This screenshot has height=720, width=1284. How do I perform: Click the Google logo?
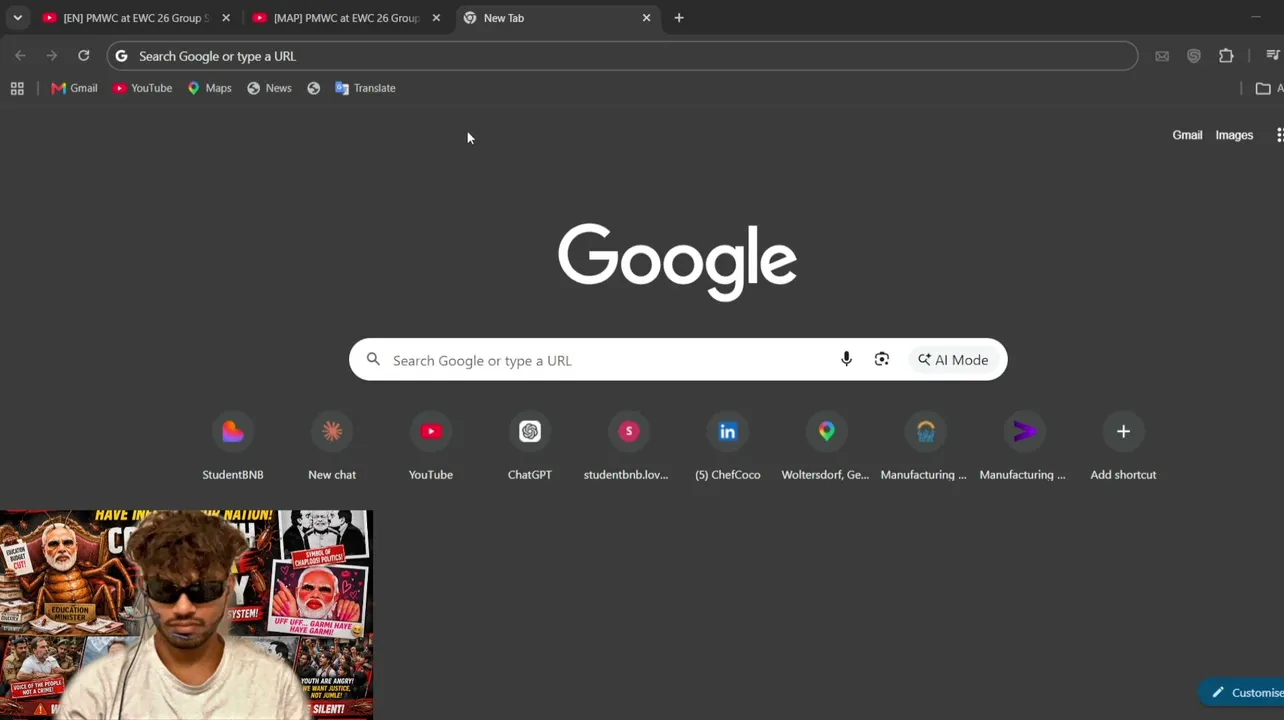click(677, 262)
